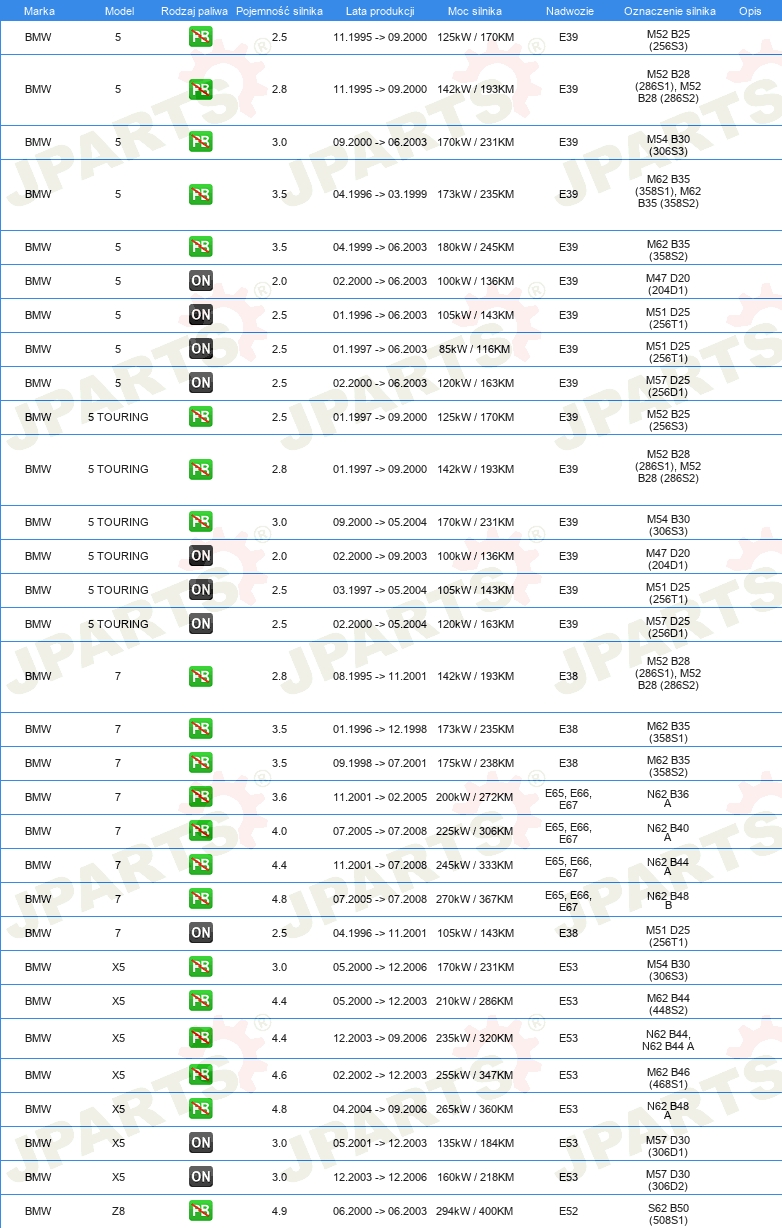Click the 4.6 engine capacity cell

(279, 1075)
